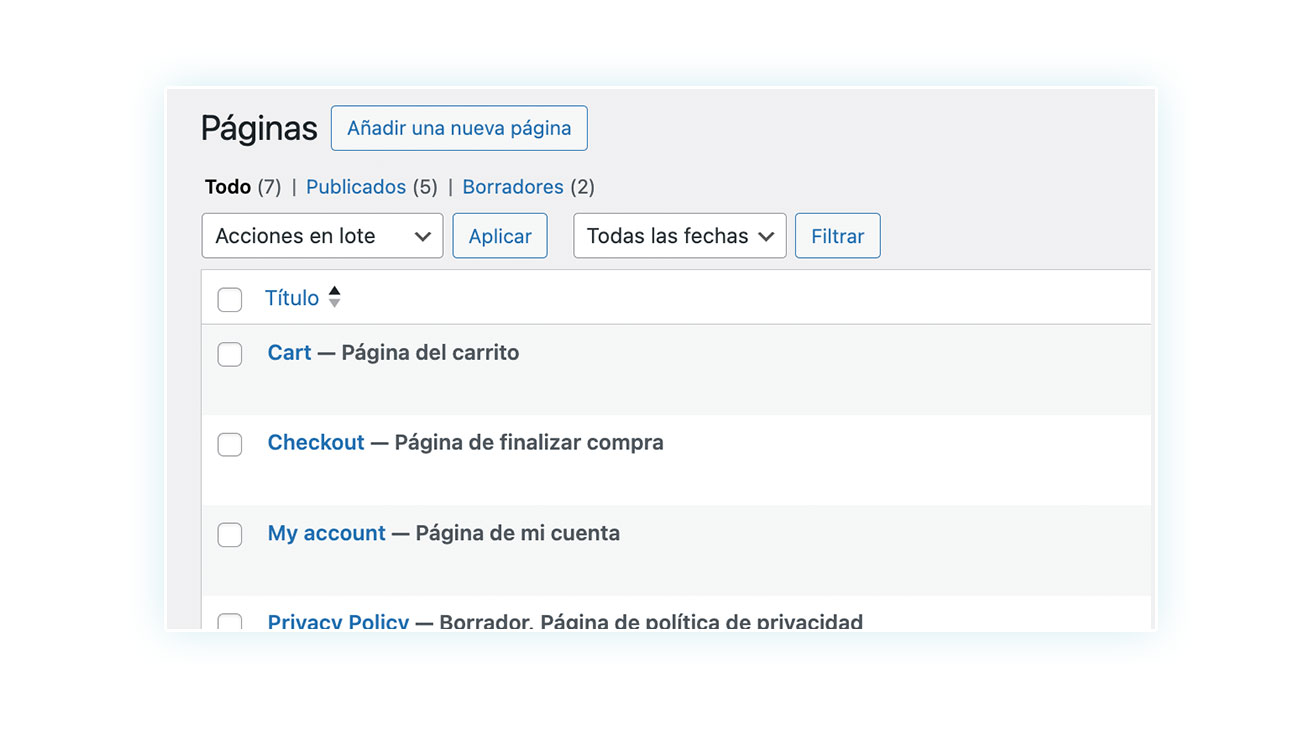Click the Páginas heading text
1300x731 pixels.
pos(259,128)
